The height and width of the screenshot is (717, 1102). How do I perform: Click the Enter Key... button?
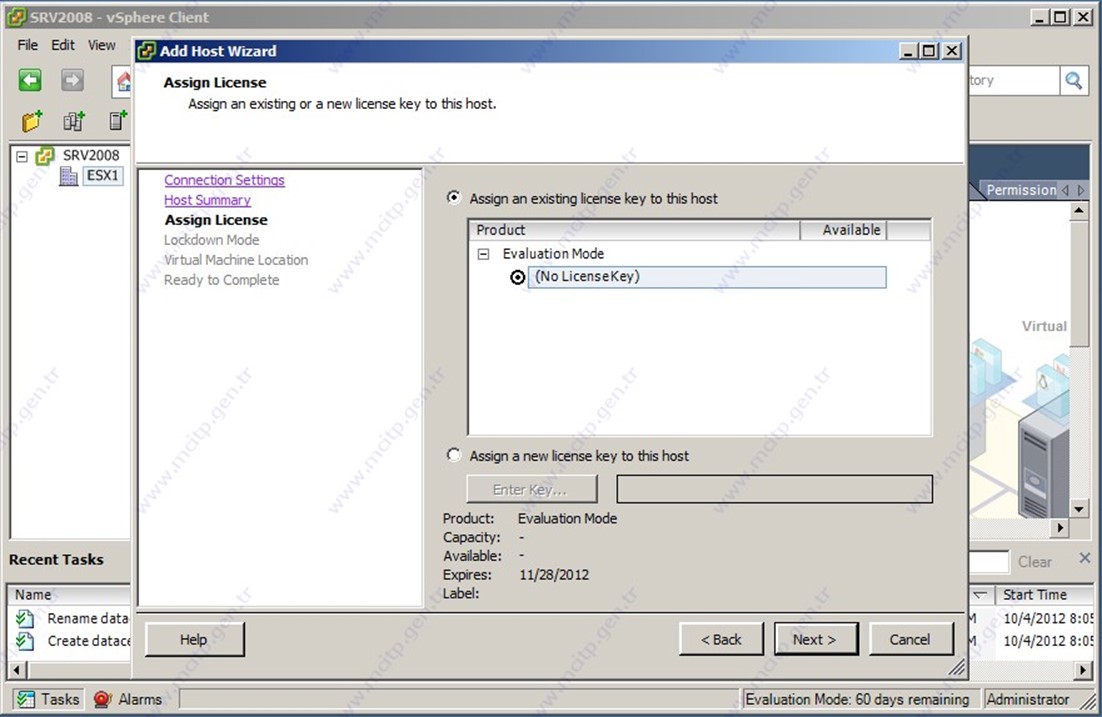531,489
